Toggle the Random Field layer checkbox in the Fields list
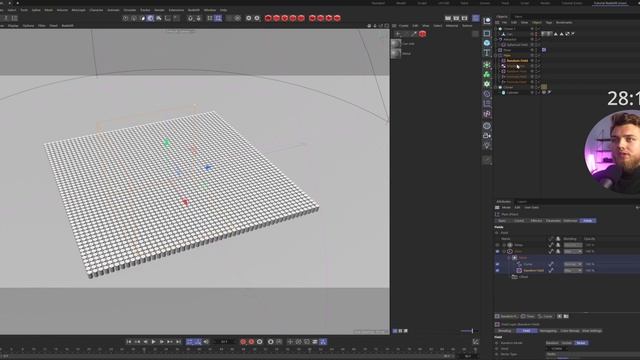Viewport: 640px width, 360px height. tap(497, 270)
